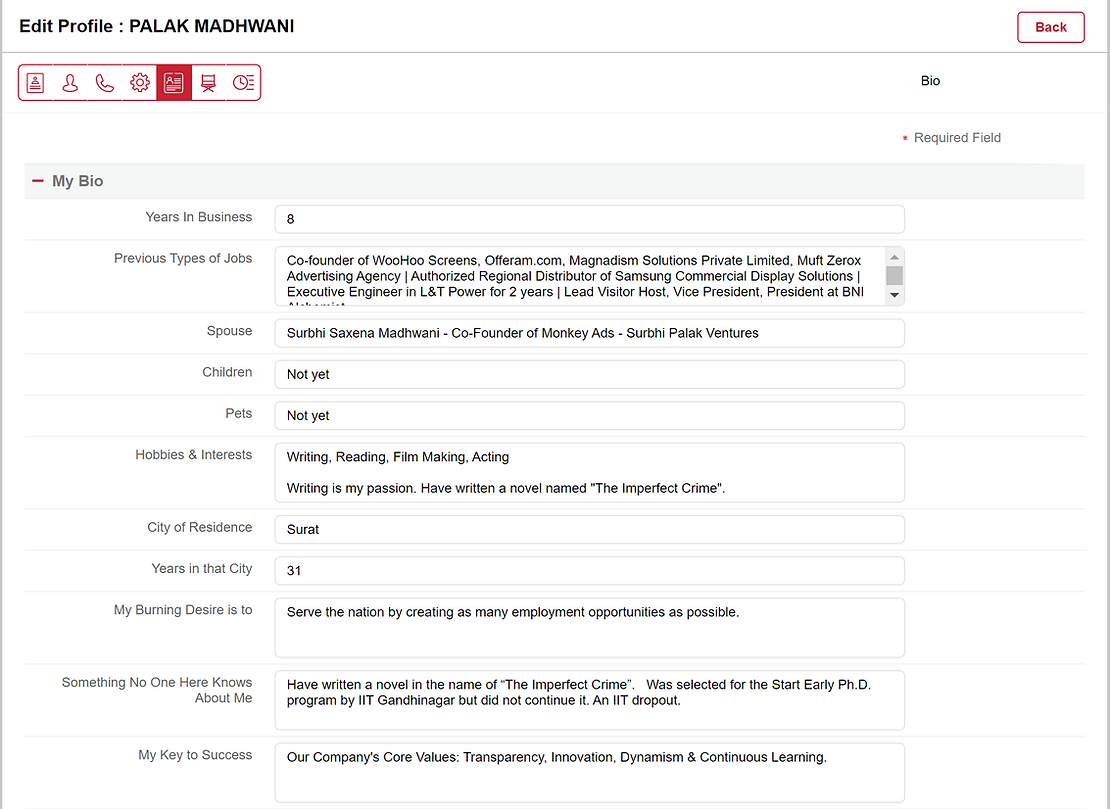Click the City of Residence field
The image size is (1110, 809).
point(589,529)
